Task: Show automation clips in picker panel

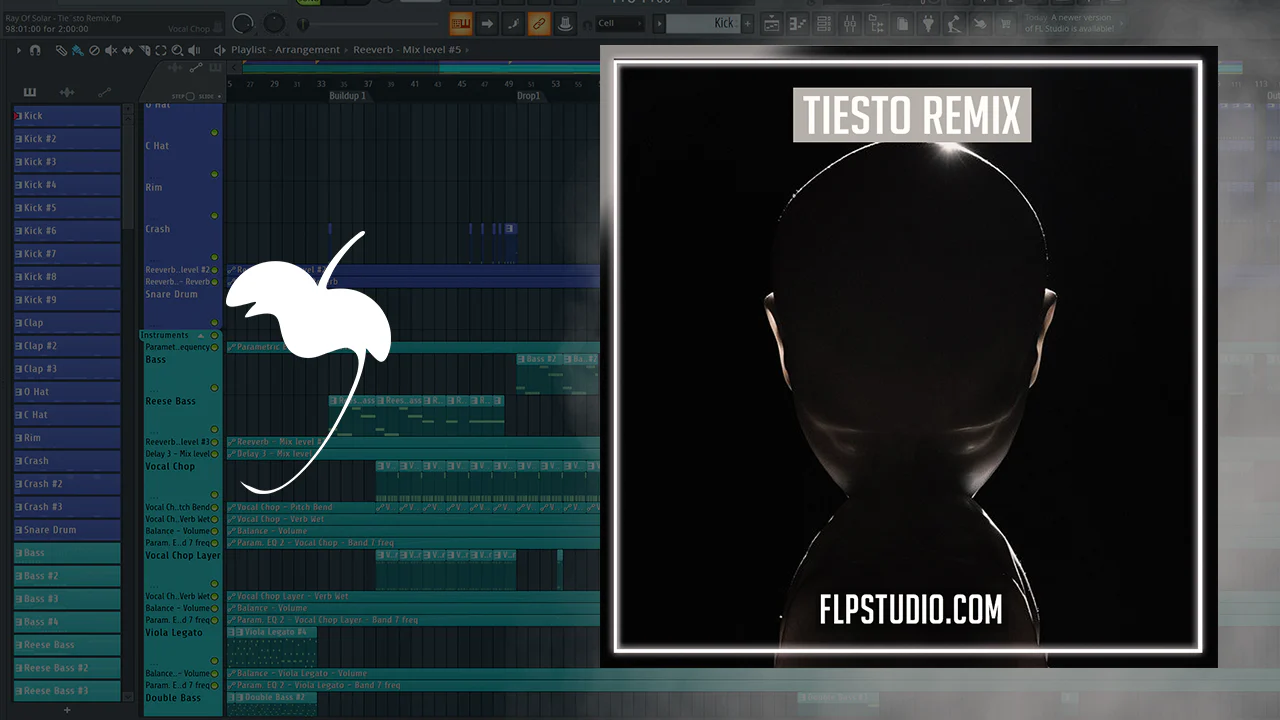Action: [x=104, y=92]
